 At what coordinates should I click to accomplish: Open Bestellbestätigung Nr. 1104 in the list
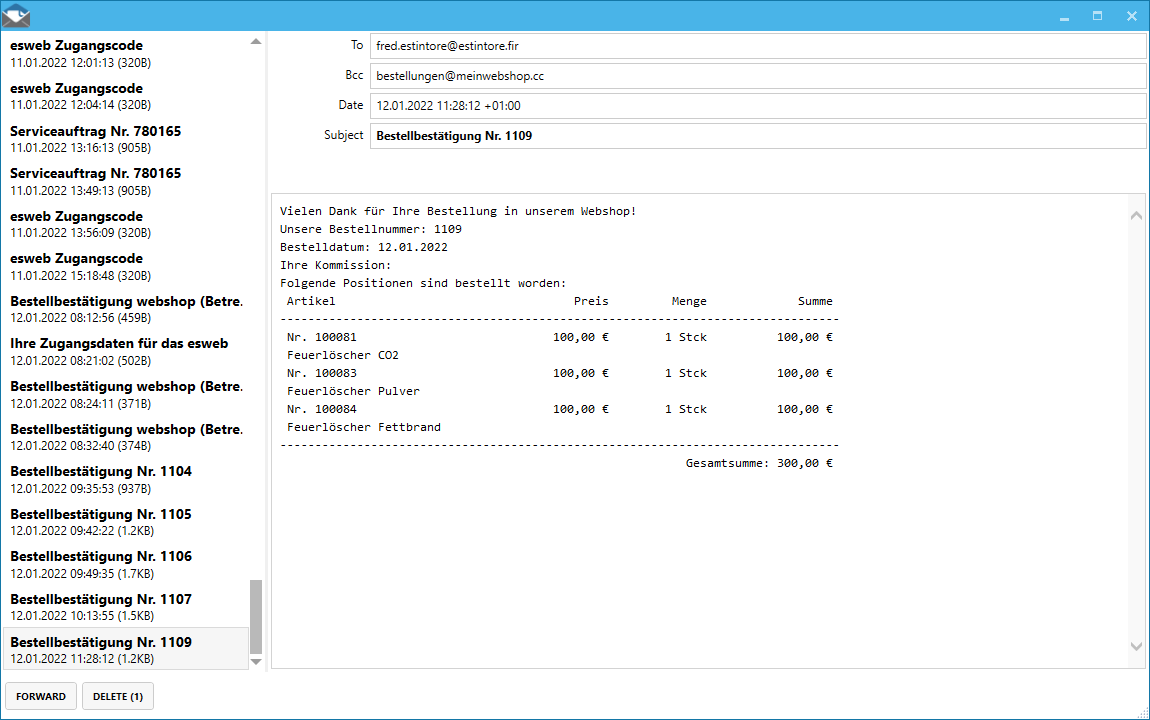pos(126,480)
